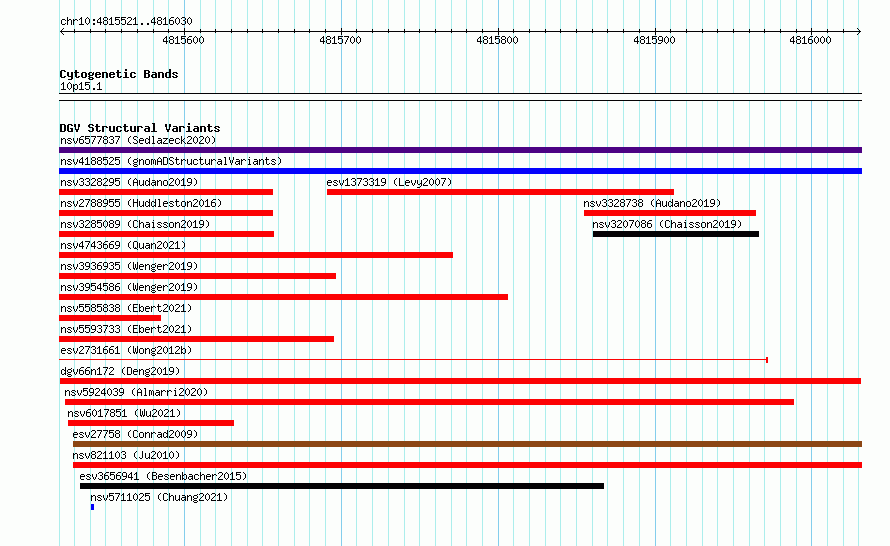
Task: Select the black nsv3207086 variant bar
Action: click(676, 234)
